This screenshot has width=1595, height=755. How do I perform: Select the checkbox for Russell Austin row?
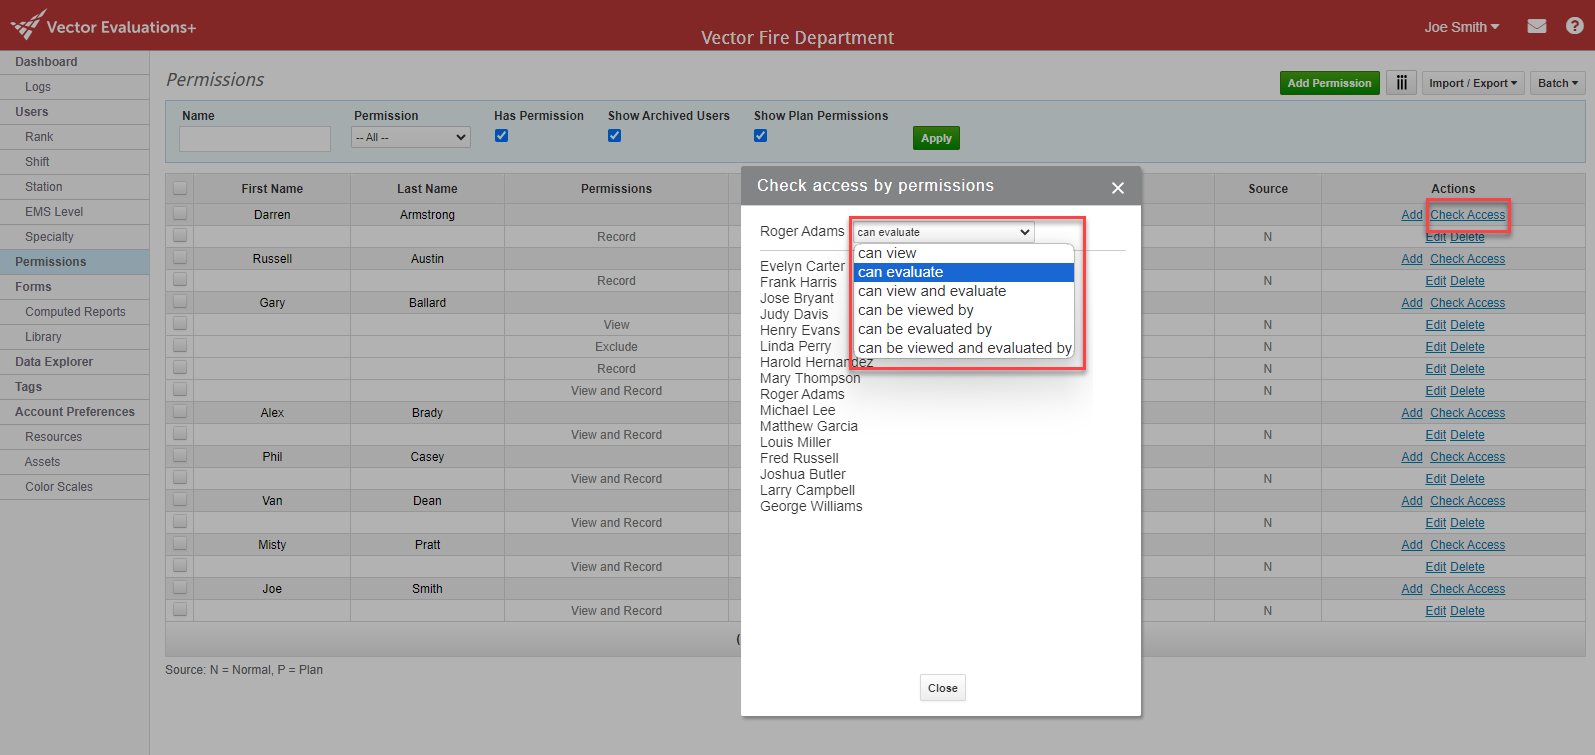(180, 257)
